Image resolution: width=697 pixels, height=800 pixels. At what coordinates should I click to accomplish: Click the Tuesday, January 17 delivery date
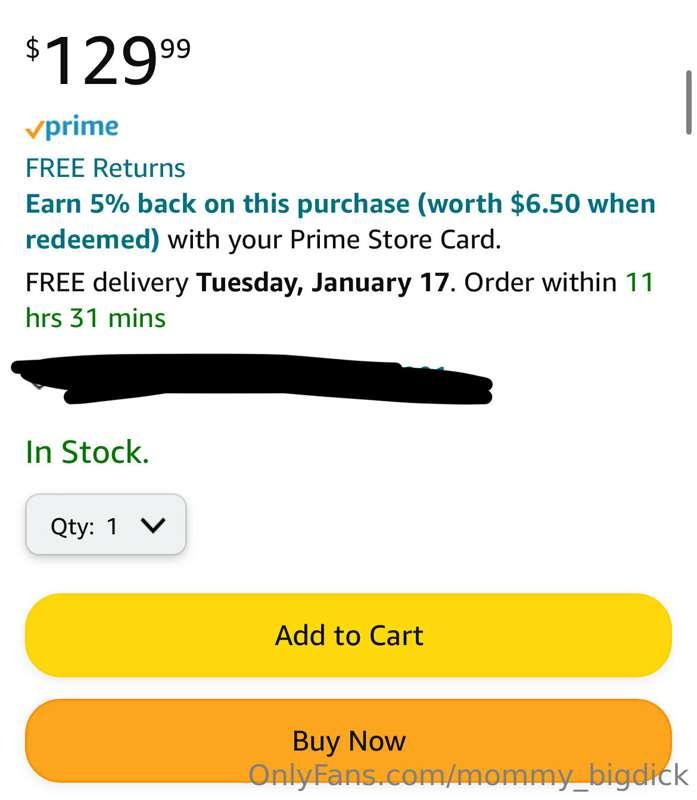click(x=322, y=282)
